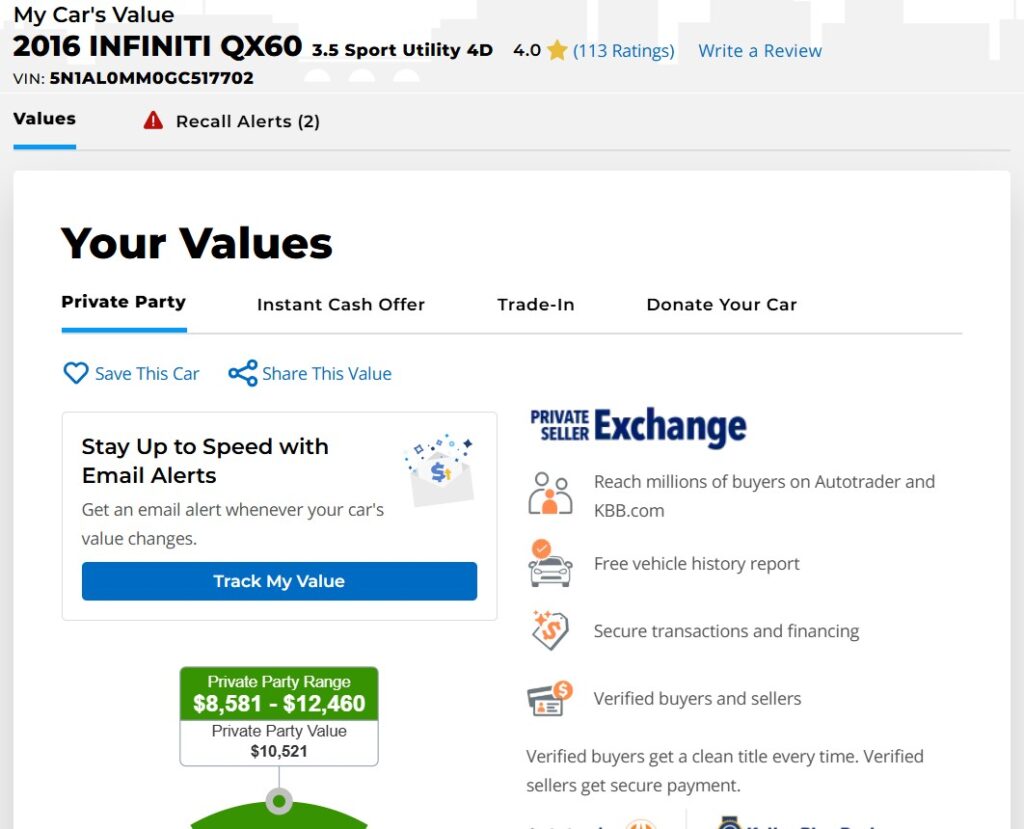1024x829 pixels.
Task: Click the verified buyers ID card icon
Action: pyautogui.click(x=550, y=698)
